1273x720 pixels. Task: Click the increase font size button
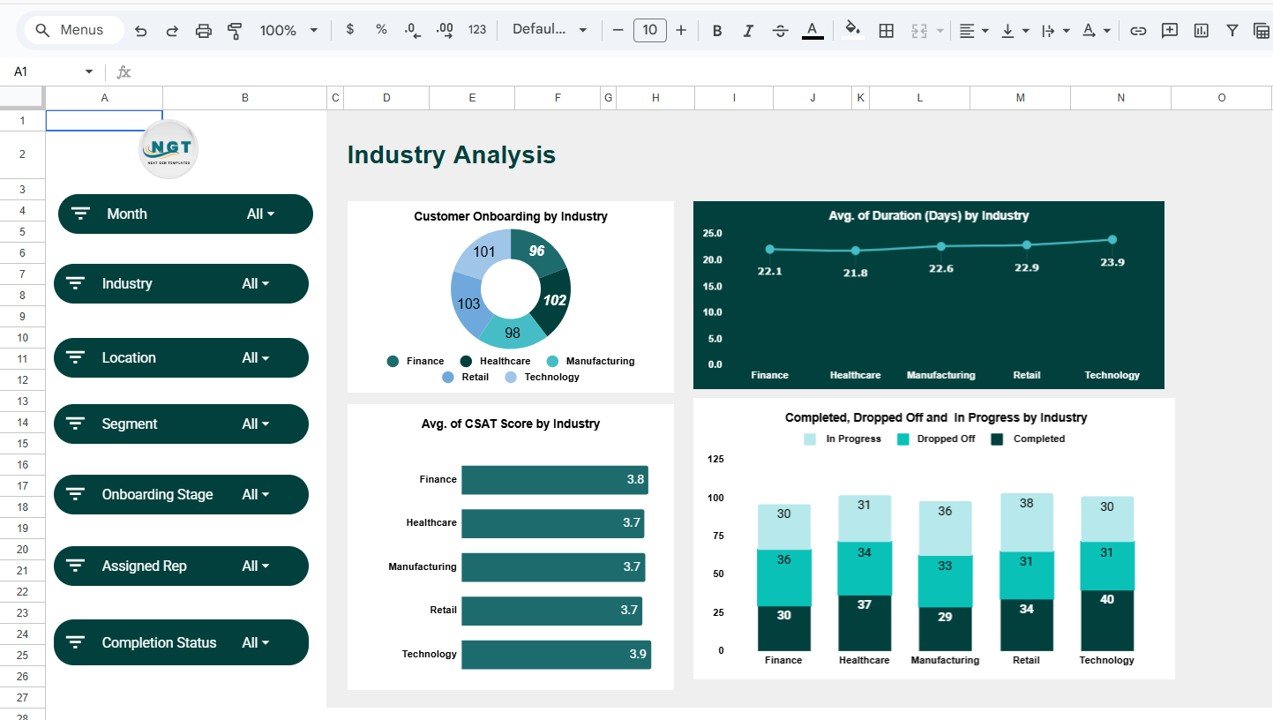[x=681, y=30]
